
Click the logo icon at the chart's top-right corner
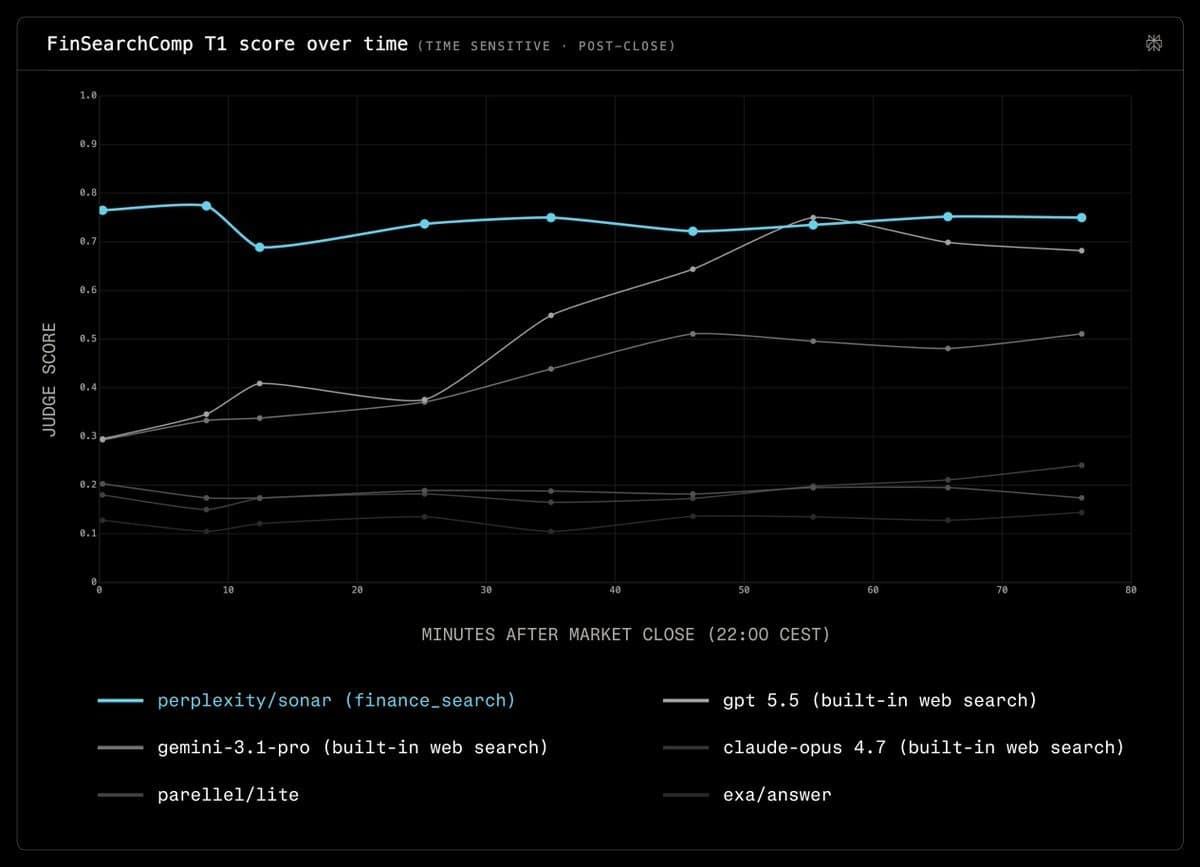[1153, 43]
